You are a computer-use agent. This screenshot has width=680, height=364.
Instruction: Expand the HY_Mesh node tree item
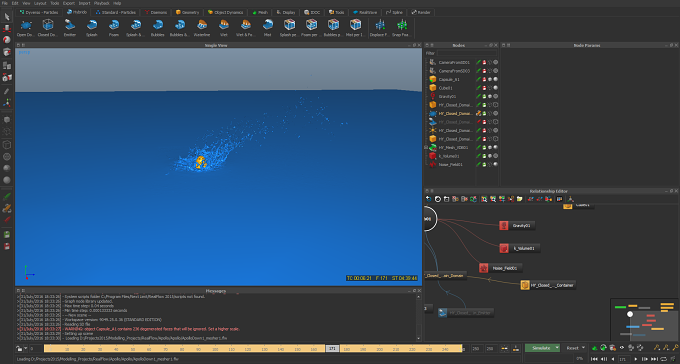pos(426,148)
